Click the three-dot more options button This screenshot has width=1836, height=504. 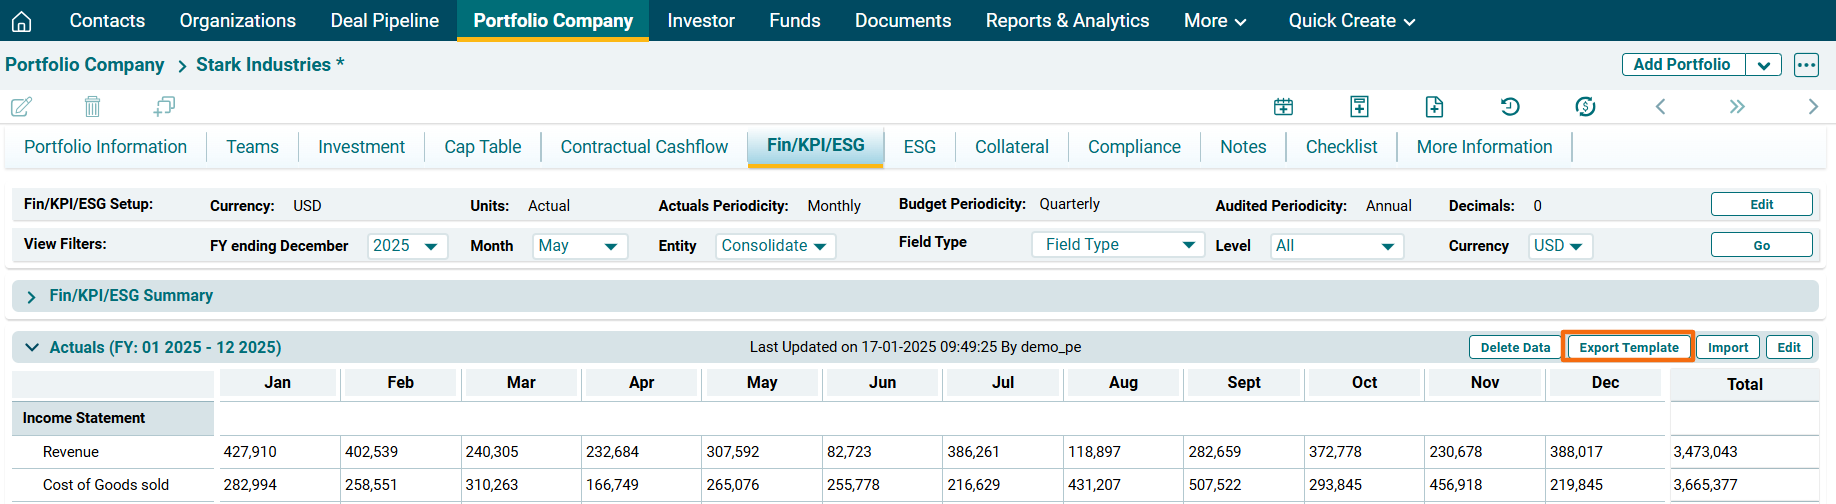click(1806, 65)
